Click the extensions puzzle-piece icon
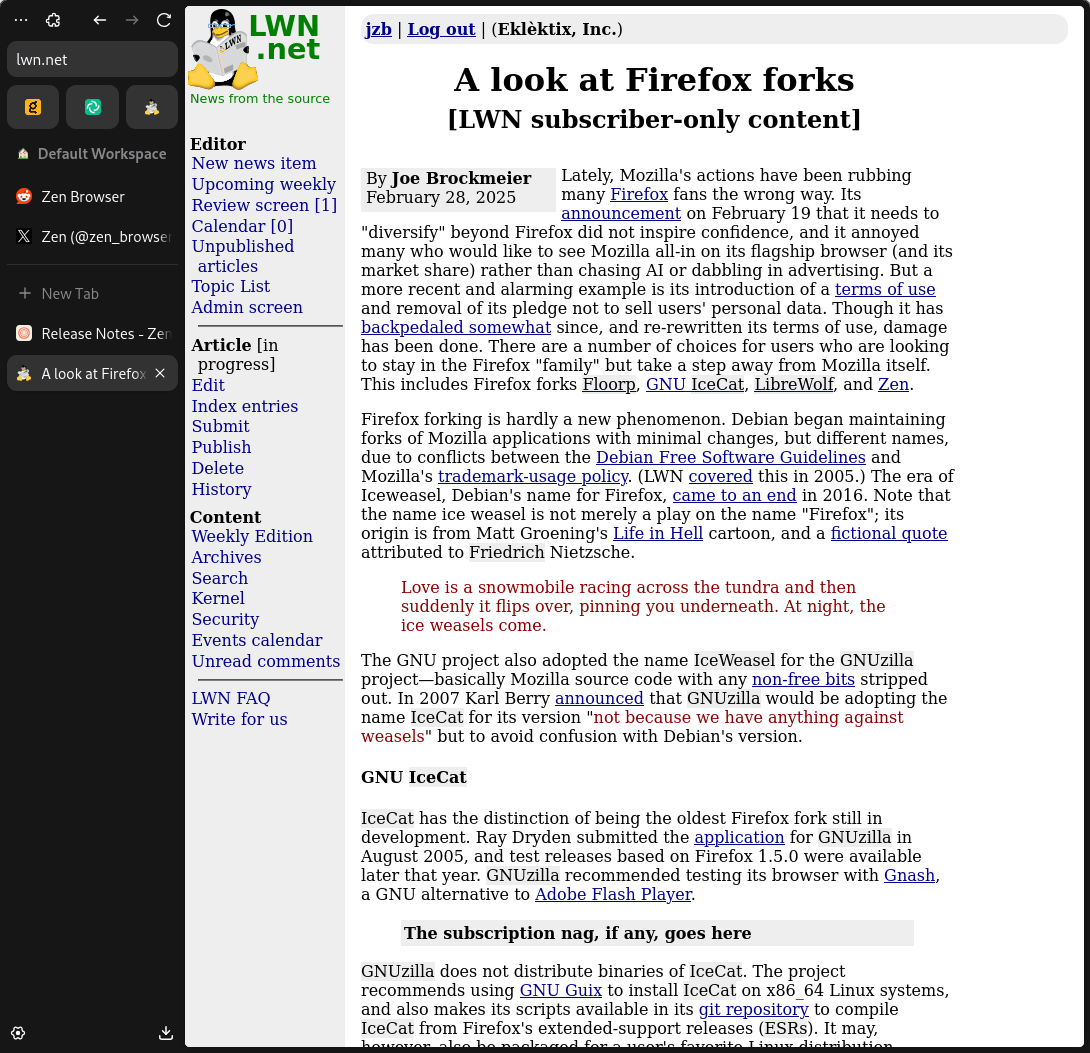This screenshot has height=1053, width=1090. click(x=54, y=20)
